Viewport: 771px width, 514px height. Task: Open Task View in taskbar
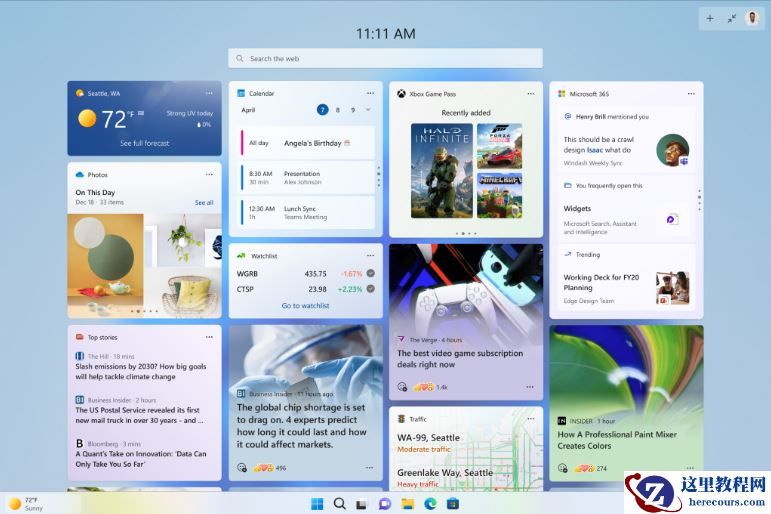(x=361, y=504)
